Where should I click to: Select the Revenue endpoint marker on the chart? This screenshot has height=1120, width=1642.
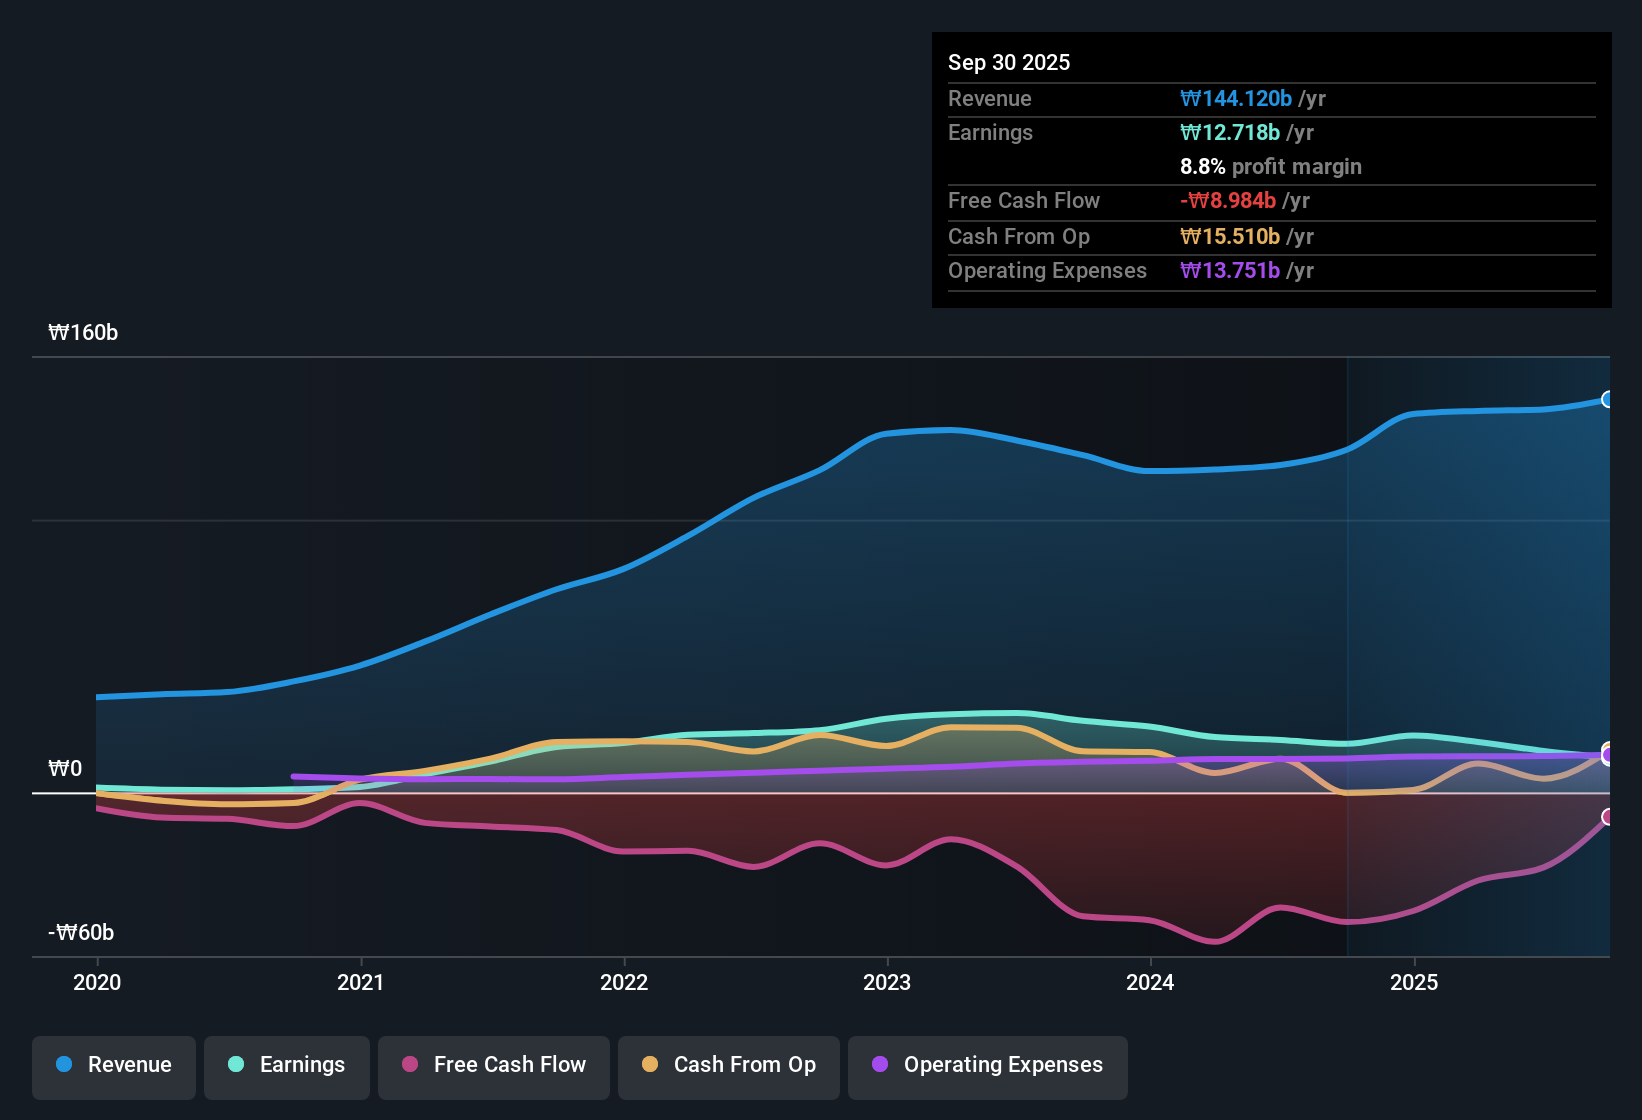(1608, 399)
